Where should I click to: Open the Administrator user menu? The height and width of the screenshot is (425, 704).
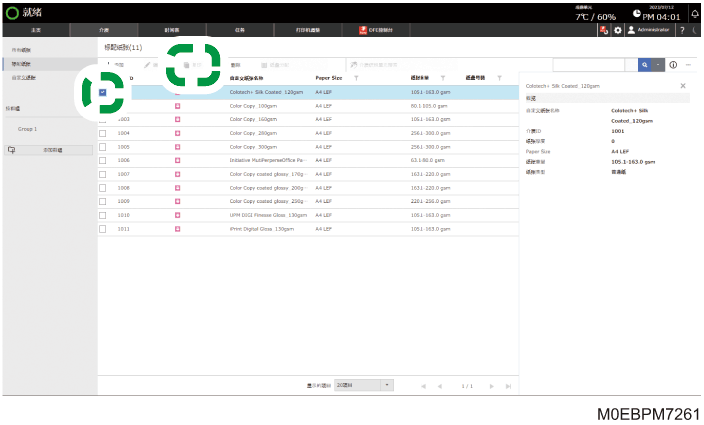coord(649,30)
